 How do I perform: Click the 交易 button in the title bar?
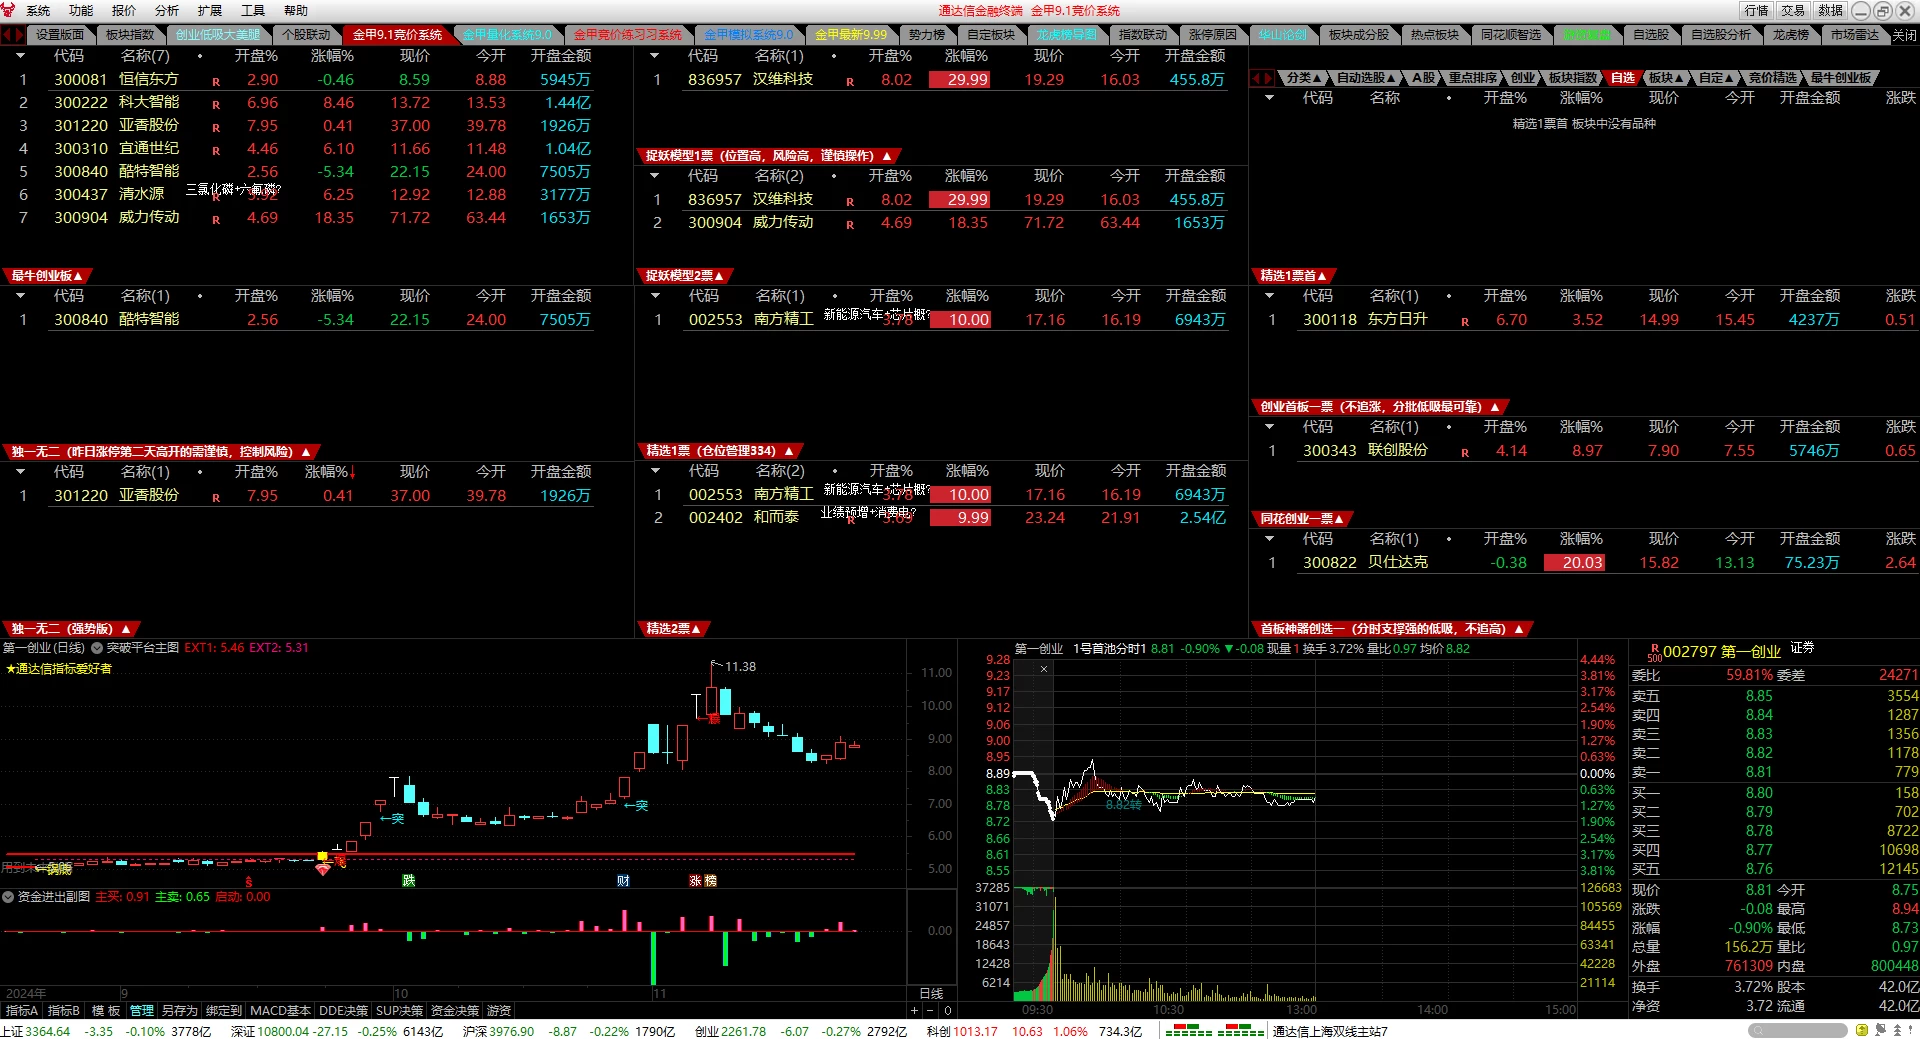coord(1793,11)
